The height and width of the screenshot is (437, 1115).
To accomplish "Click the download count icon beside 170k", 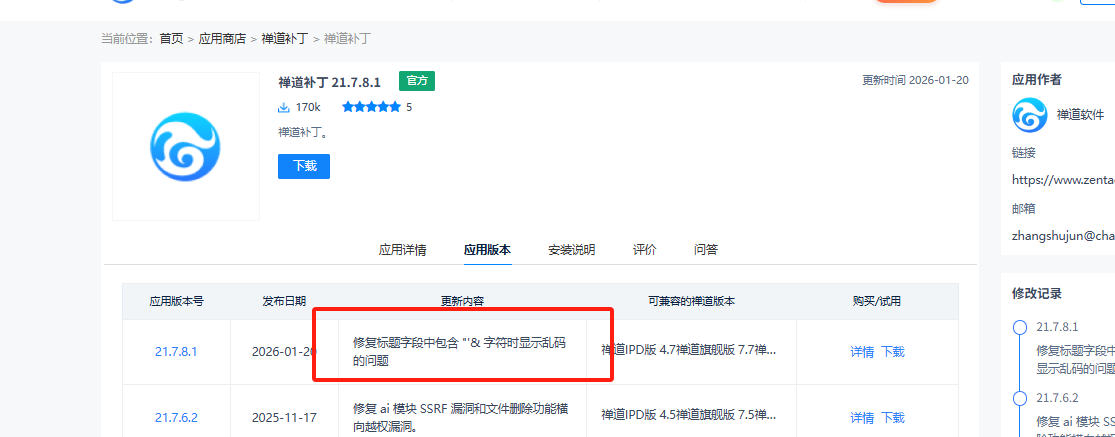I will tap(284, 107).
